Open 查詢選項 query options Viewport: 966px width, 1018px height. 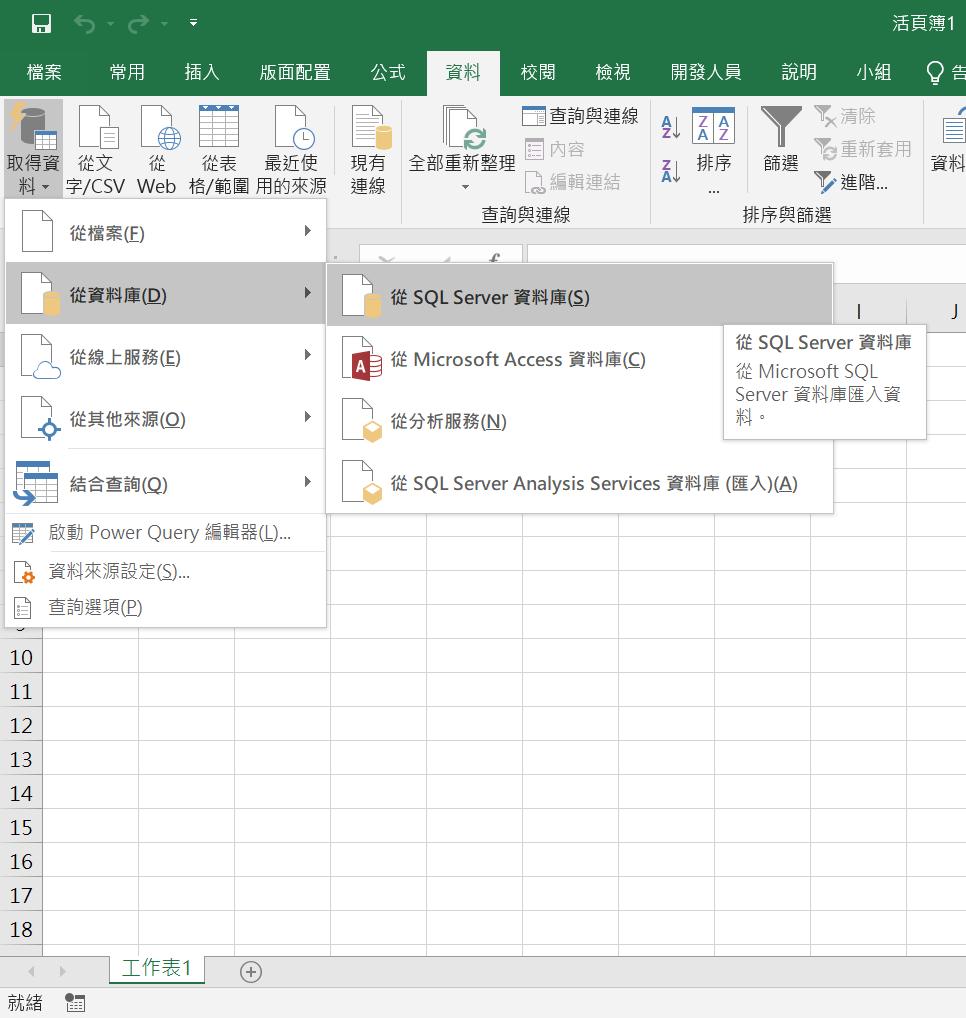pyautogui.click(x=165, y=608)
